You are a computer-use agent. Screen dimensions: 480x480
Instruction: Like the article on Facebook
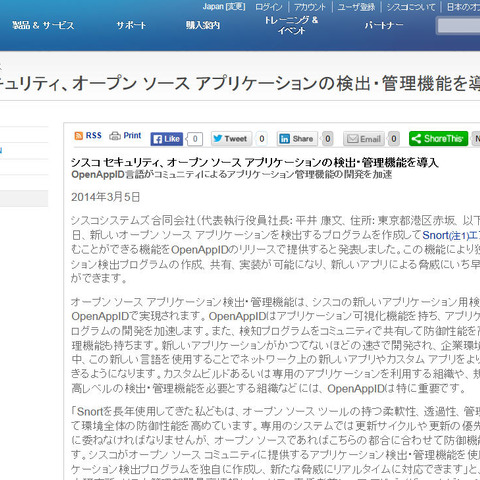click(167, 139)
